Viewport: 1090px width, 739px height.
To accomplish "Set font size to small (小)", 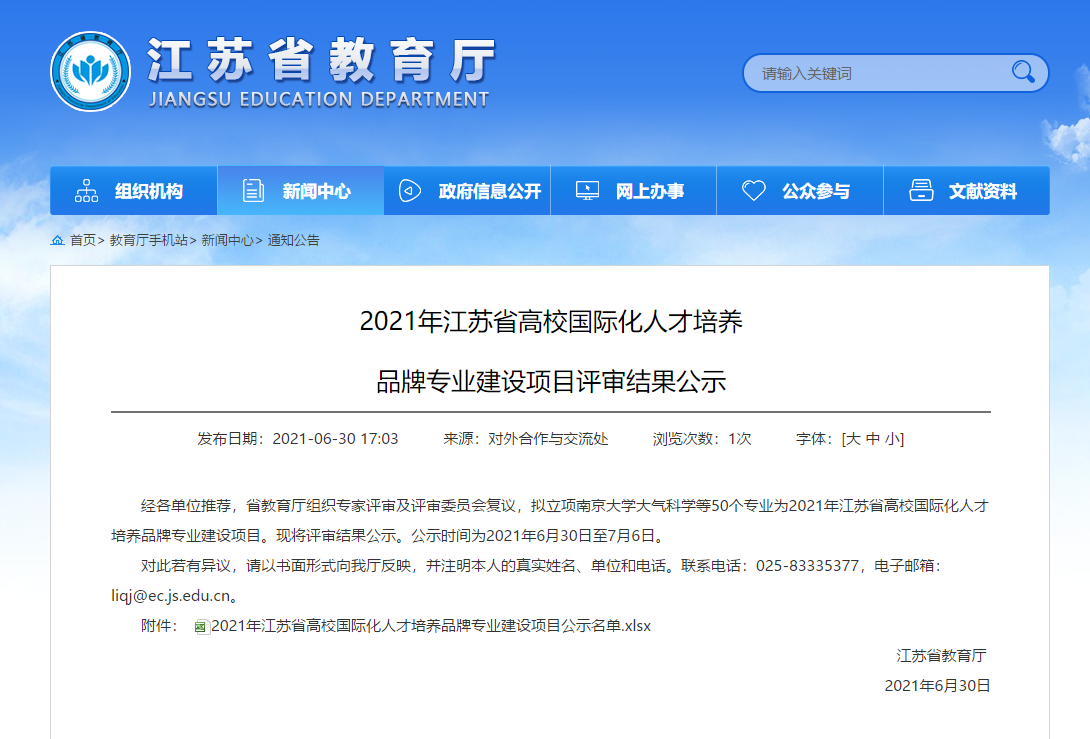I will tap(891, 439).
